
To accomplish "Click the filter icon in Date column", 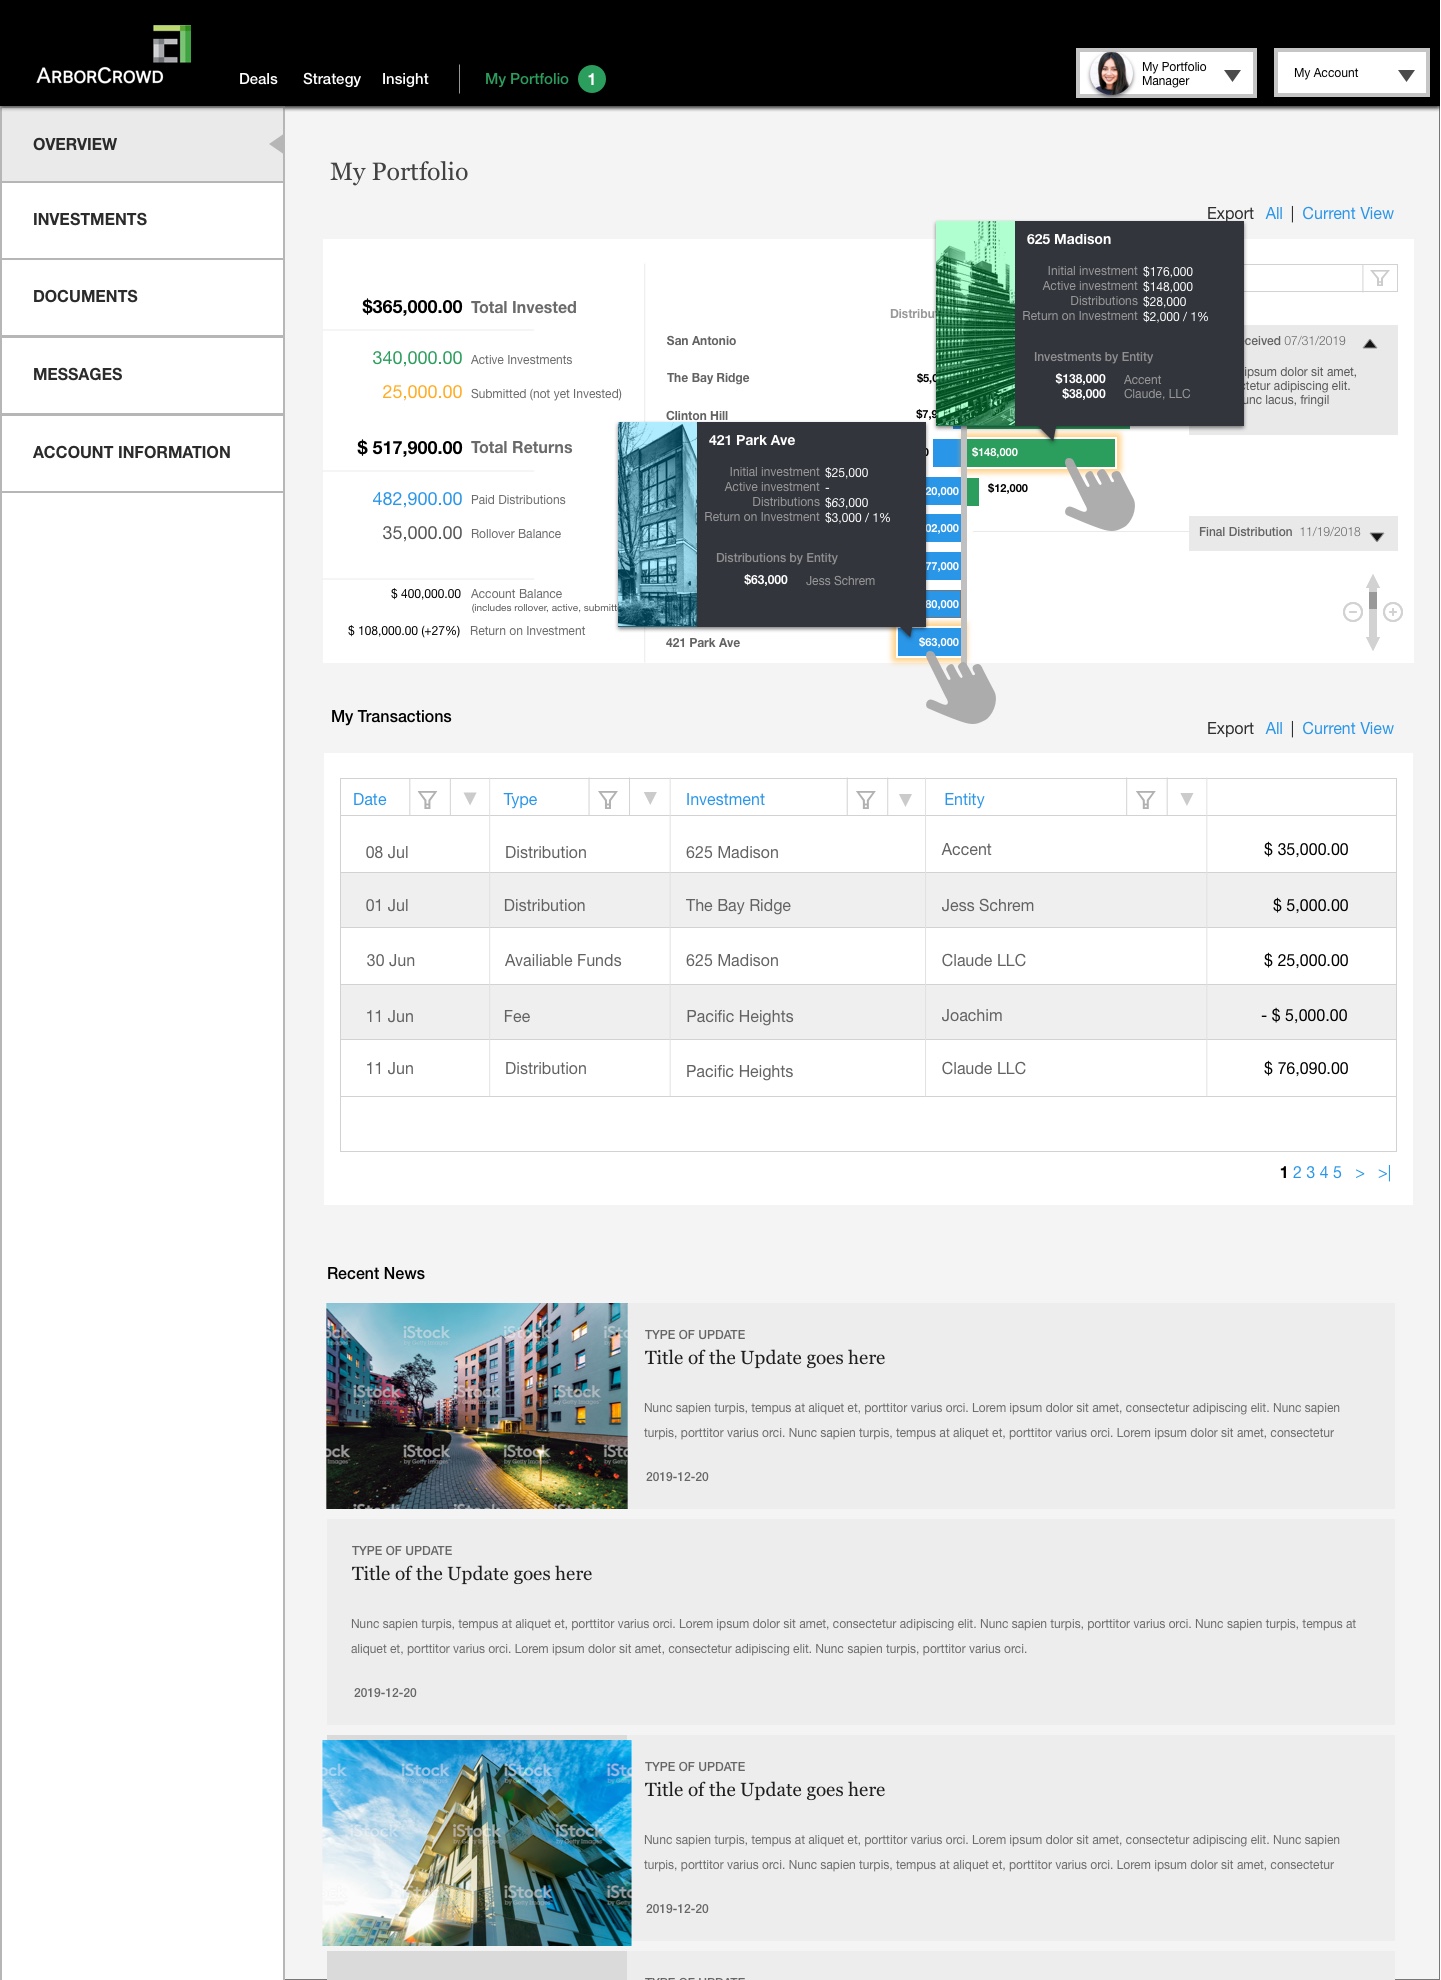I will tap(427, 799).
